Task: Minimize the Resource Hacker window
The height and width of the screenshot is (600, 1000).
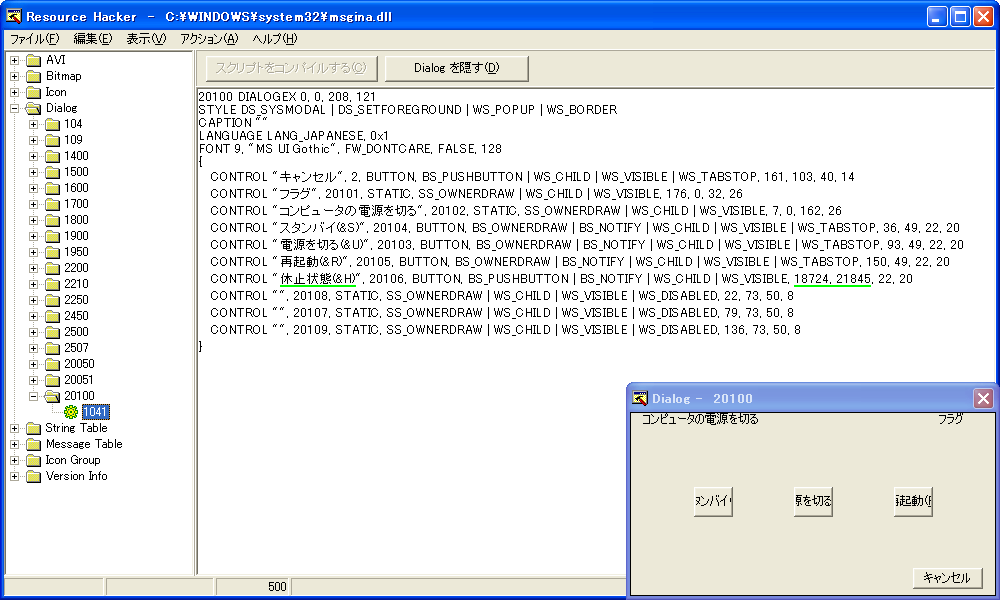Action: (x=937, y=17)
